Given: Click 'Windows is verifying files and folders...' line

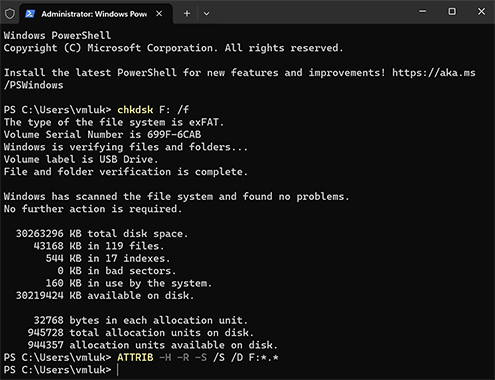Looking at the screenshot, I should click(126, 147).
